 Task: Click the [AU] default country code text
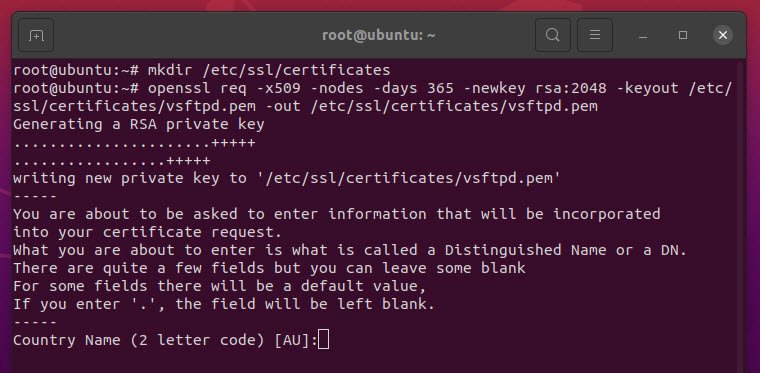click(x=292, y=340)
